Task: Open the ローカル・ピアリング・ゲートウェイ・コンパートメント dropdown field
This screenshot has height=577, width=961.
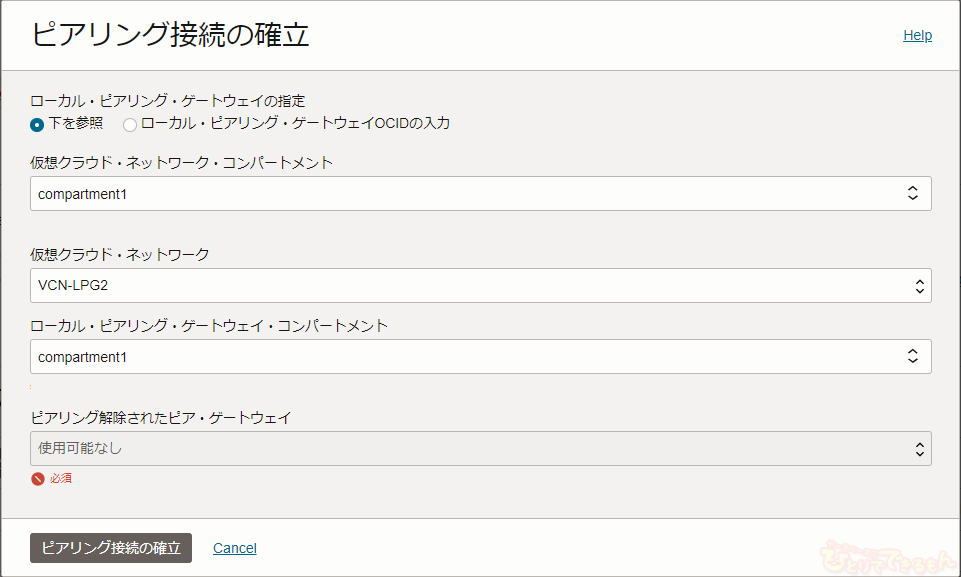Action: 465,356
